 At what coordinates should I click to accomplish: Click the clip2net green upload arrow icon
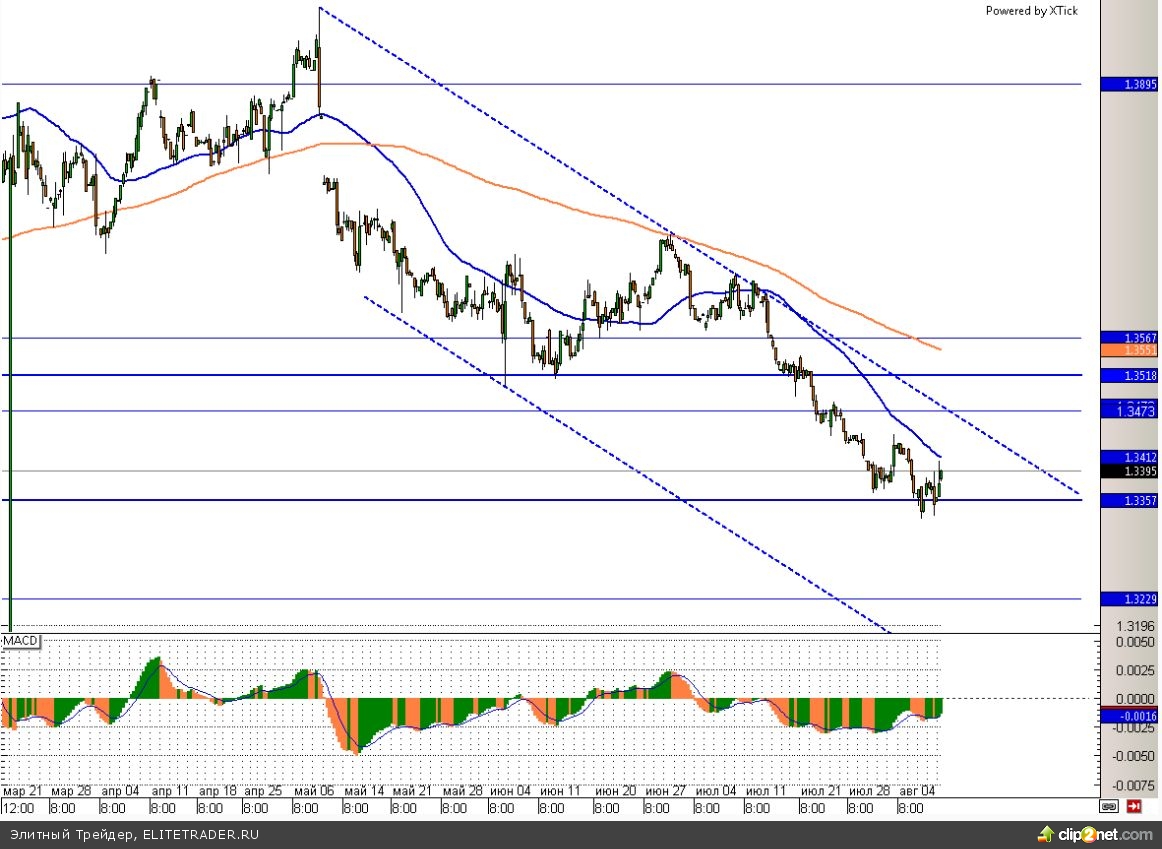[1045, 834]
